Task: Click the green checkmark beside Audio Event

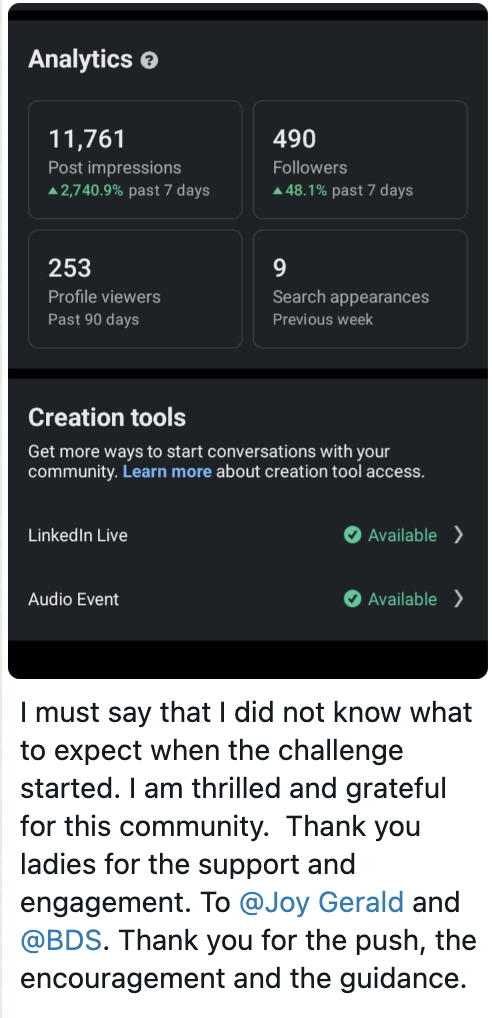Action: tap(352, 599)
